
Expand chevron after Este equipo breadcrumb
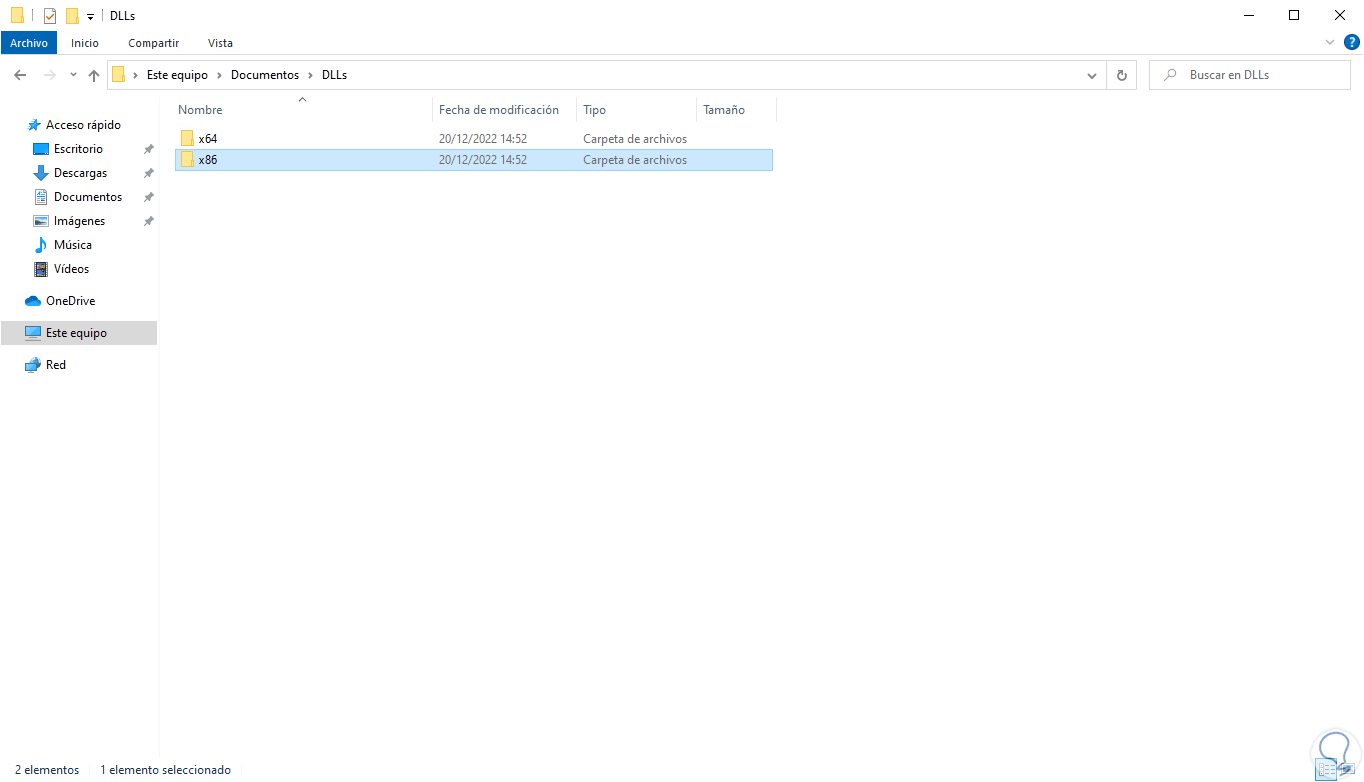(x=220, y=75)
